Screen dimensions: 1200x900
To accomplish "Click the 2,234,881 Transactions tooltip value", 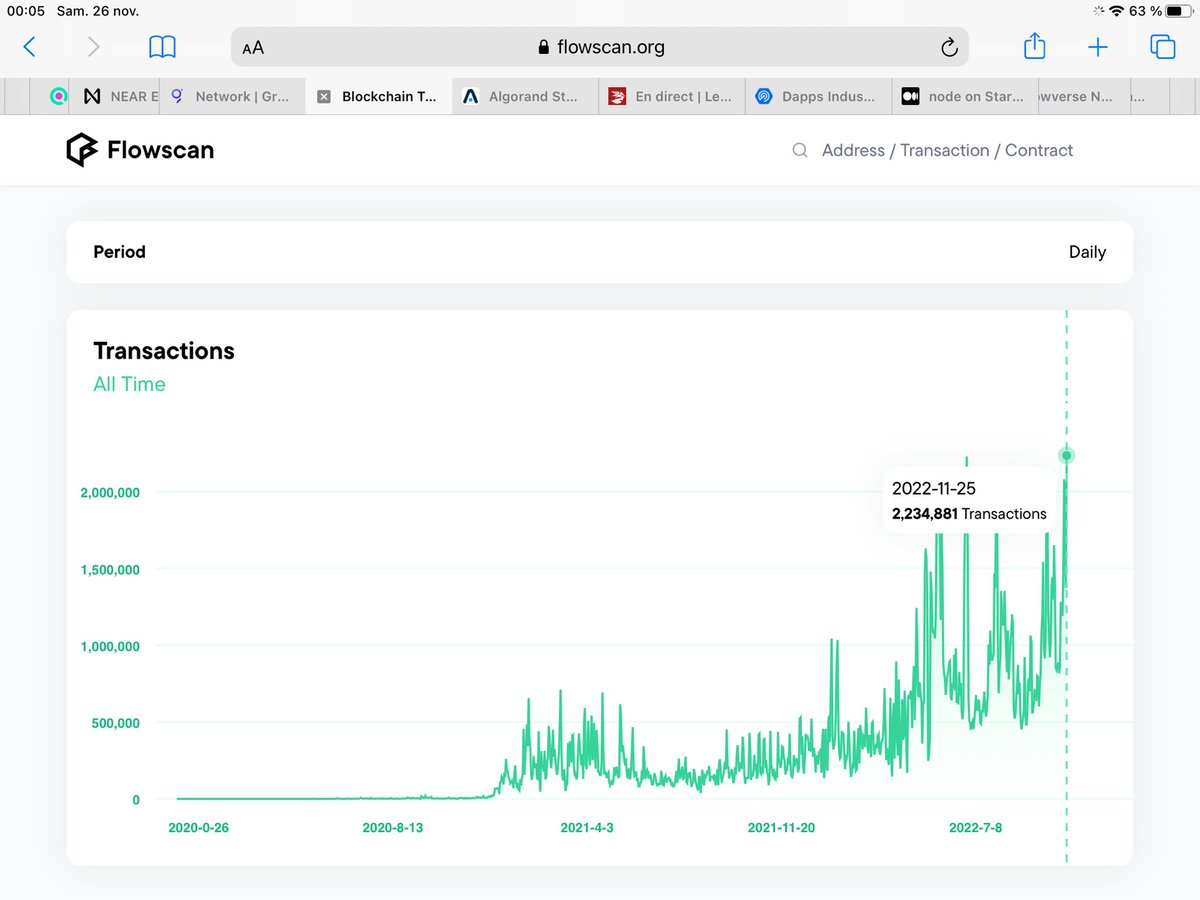I will 969,514.
